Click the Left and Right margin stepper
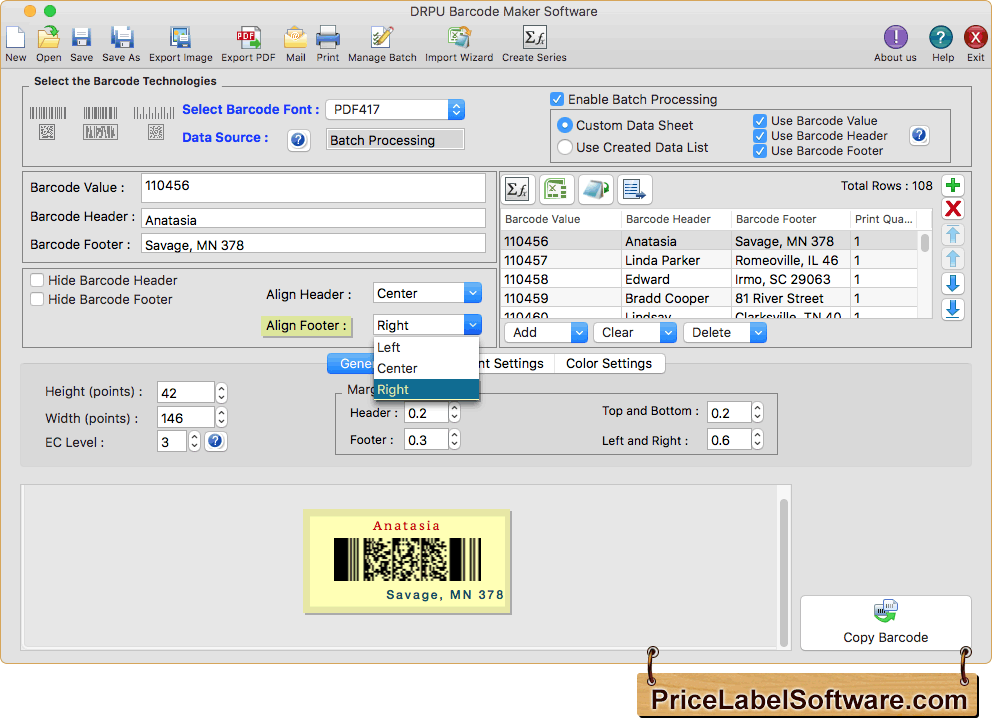Viewport: 992px width, 718px height. [x=757, y=440]
